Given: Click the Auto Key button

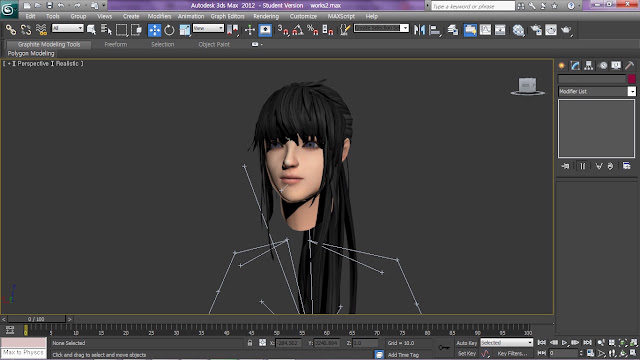Looking at the screenshot, I should (467, 343).
